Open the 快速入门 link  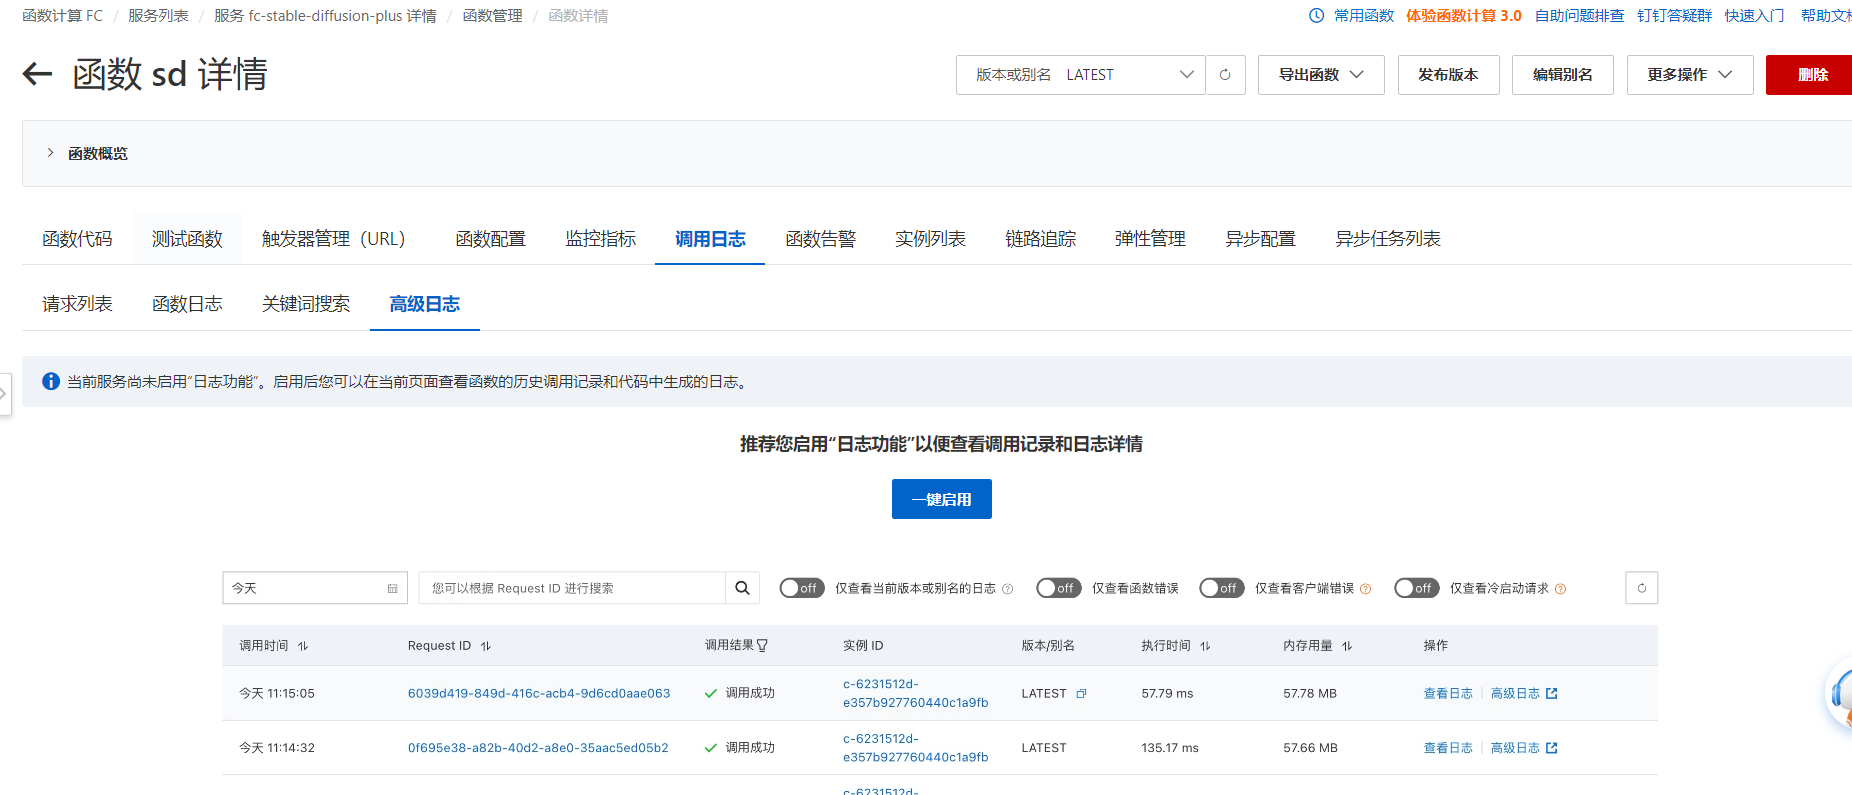click(x=1754, y=16)
